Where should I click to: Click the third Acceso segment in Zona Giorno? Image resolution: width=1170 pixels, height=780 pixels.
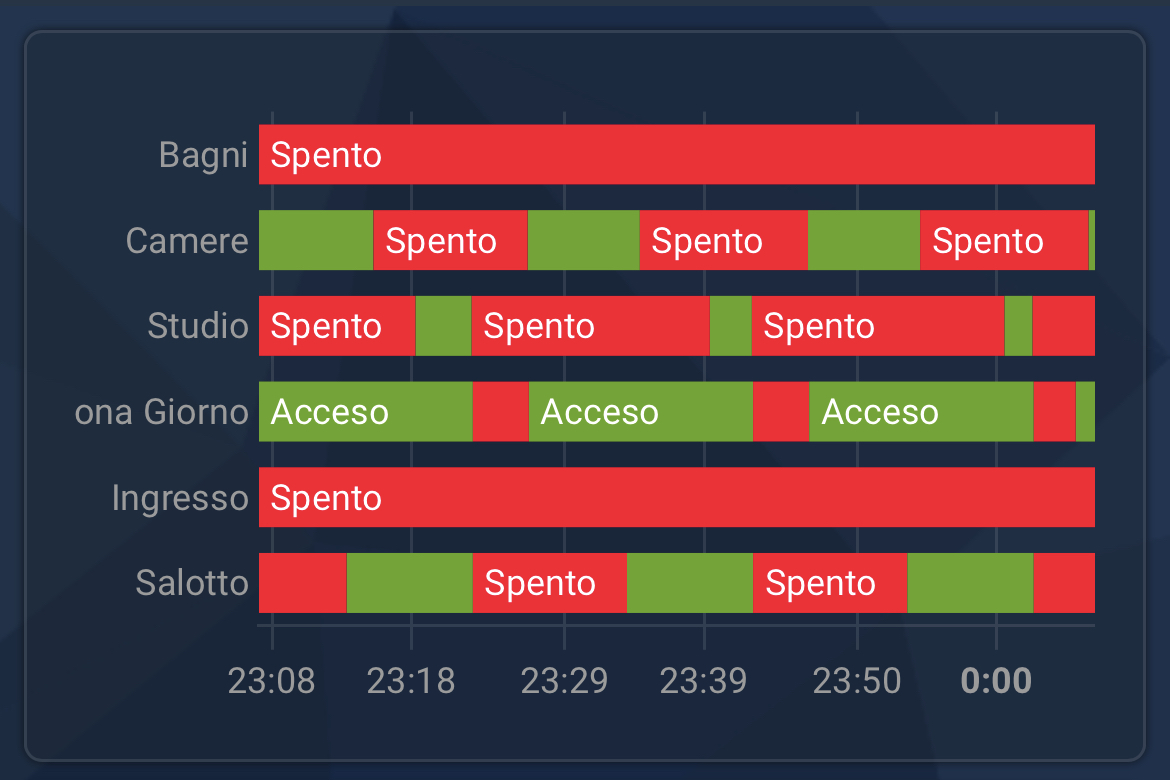pyautogui.click(x=921, y=412)
